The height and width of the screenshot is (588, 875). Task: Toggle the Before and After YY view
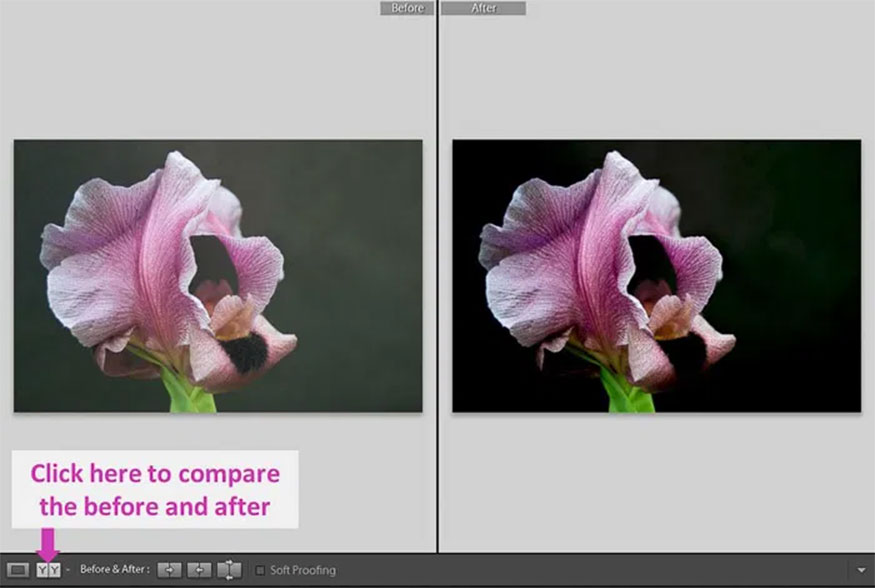coord(49,570)
